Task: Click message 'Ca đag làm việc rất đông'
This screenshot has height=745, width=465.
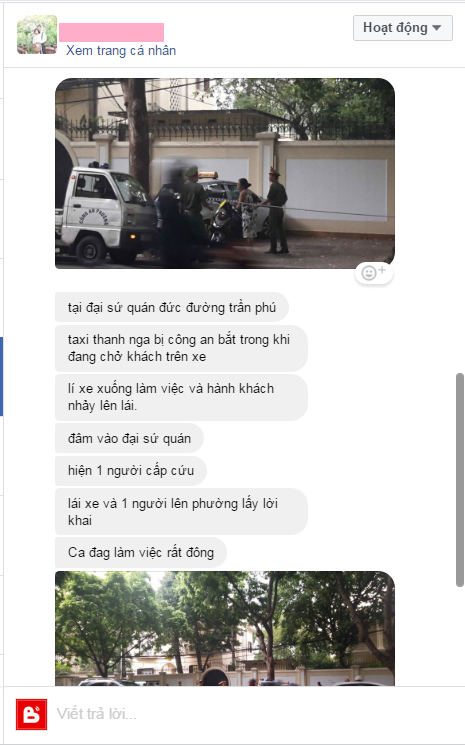Action: 141,553
